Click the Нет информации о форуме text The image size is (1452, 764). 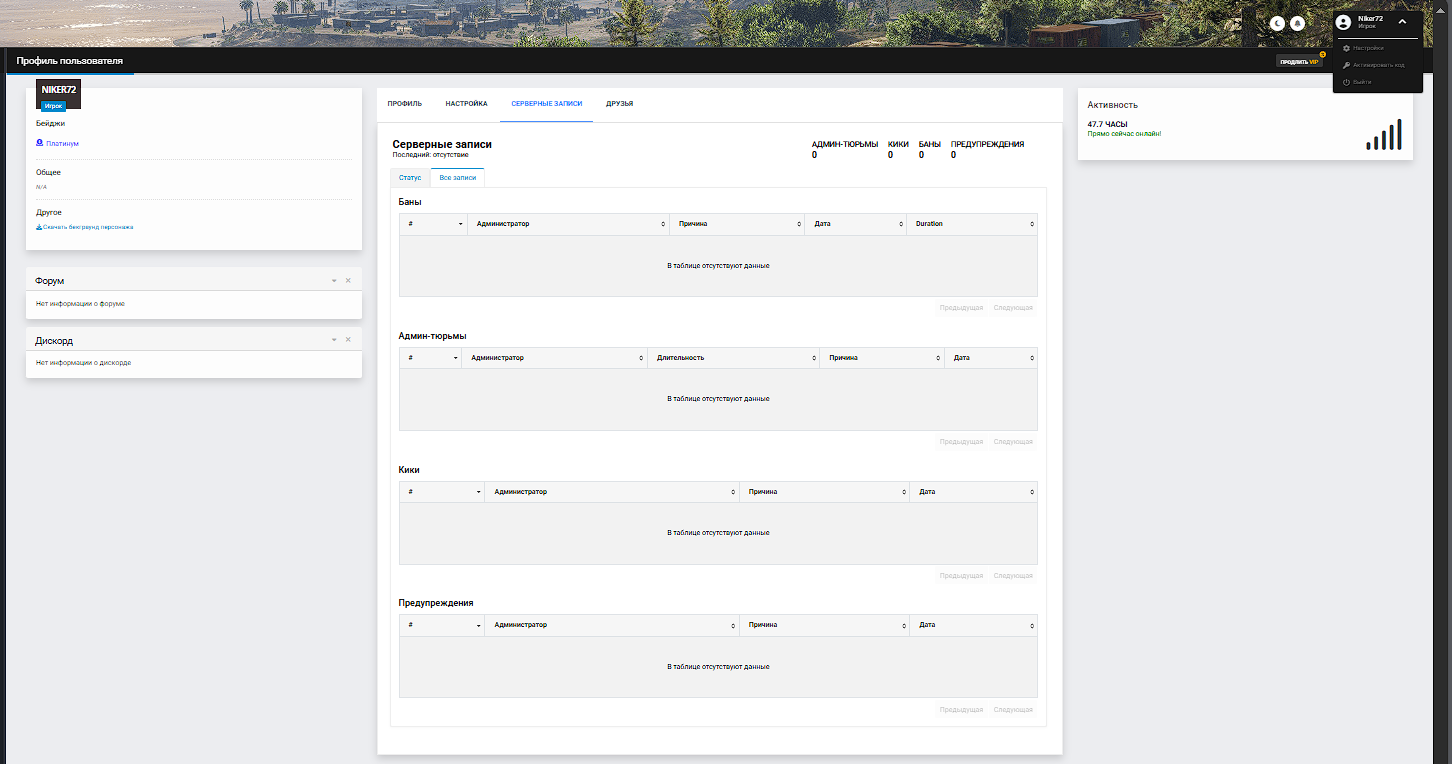coord(80,303)
